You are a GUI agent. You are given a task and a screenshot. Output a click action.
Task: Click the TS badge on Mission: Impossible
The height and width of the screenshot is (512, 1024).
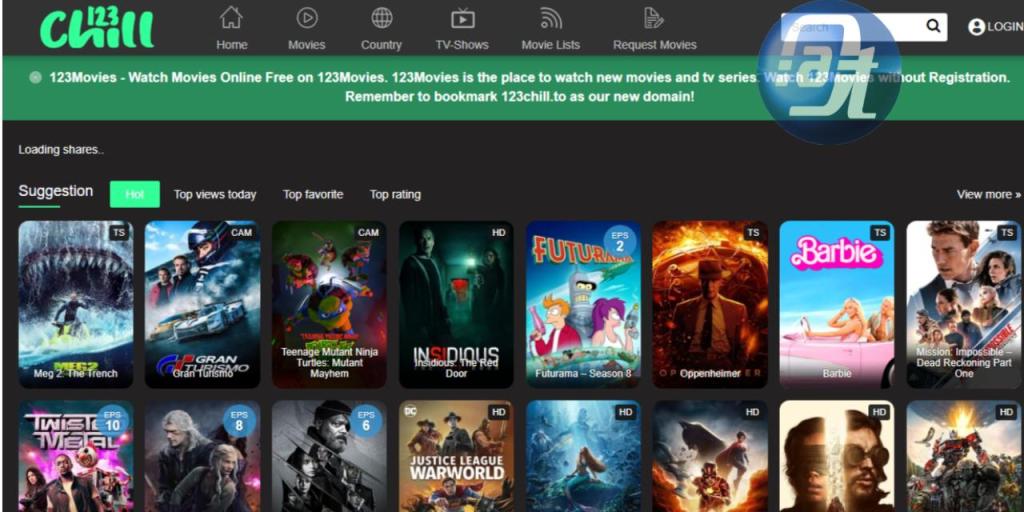[x=1007, y=232]
